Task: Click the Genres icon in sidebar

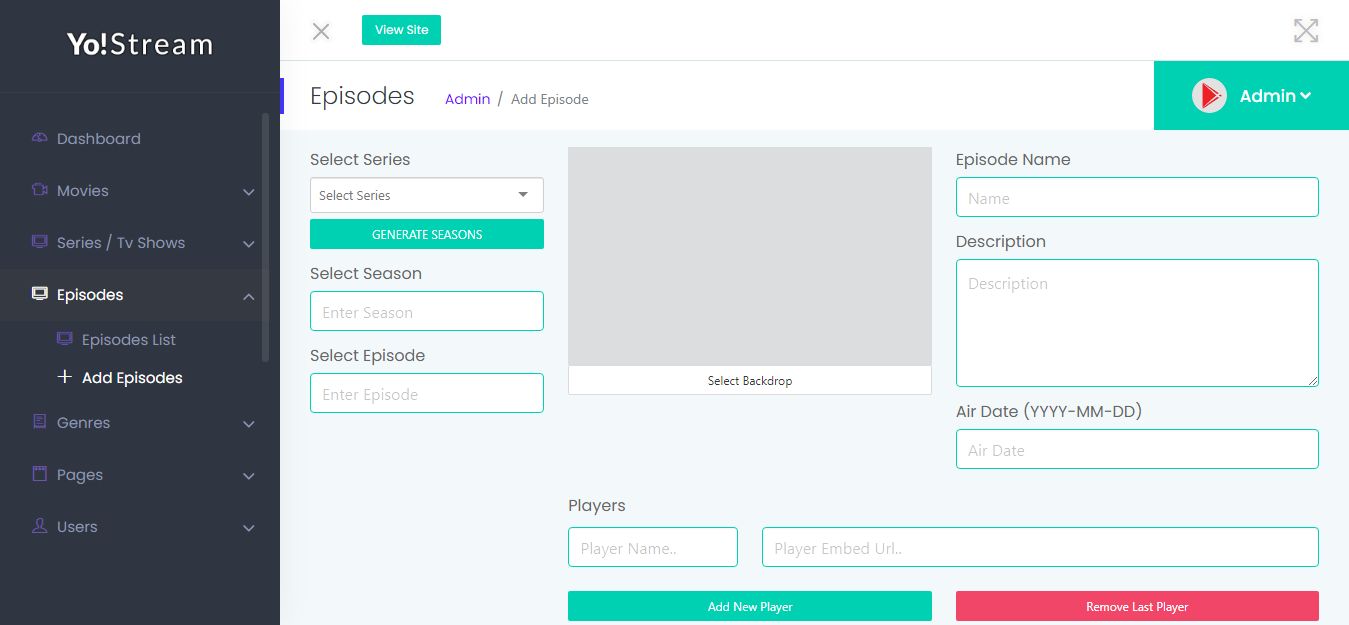Action: point(40,422)
